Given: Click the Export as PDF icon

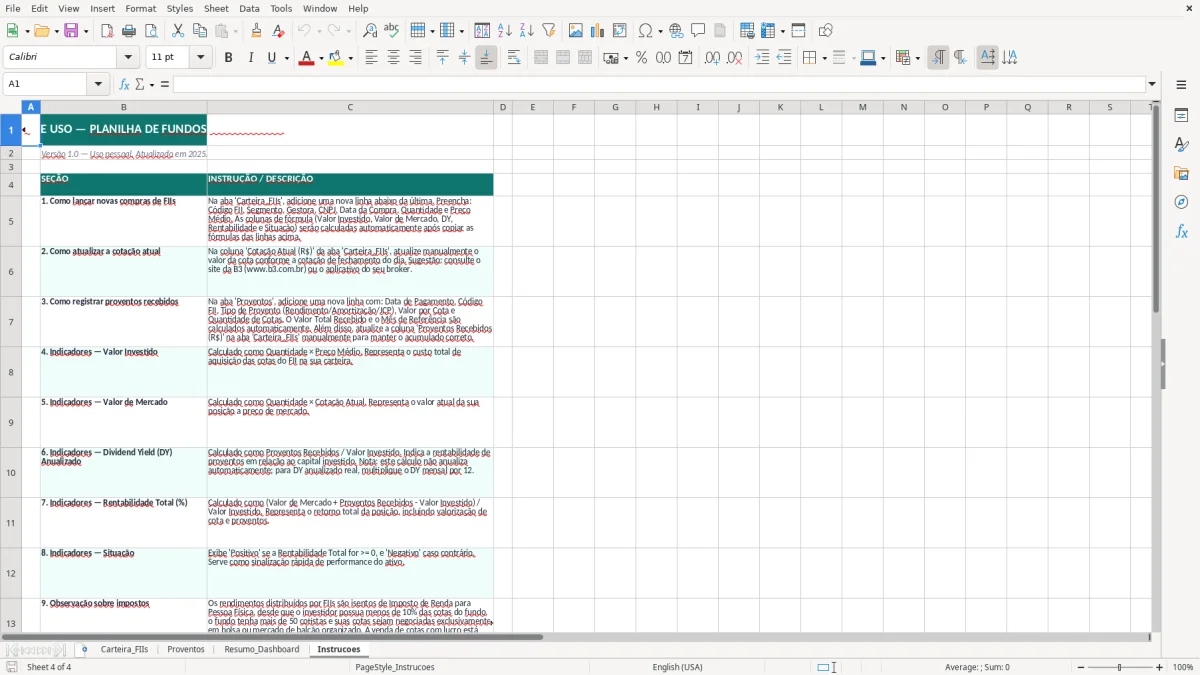Looking at the screenshot, I should [x=107, y=31].
